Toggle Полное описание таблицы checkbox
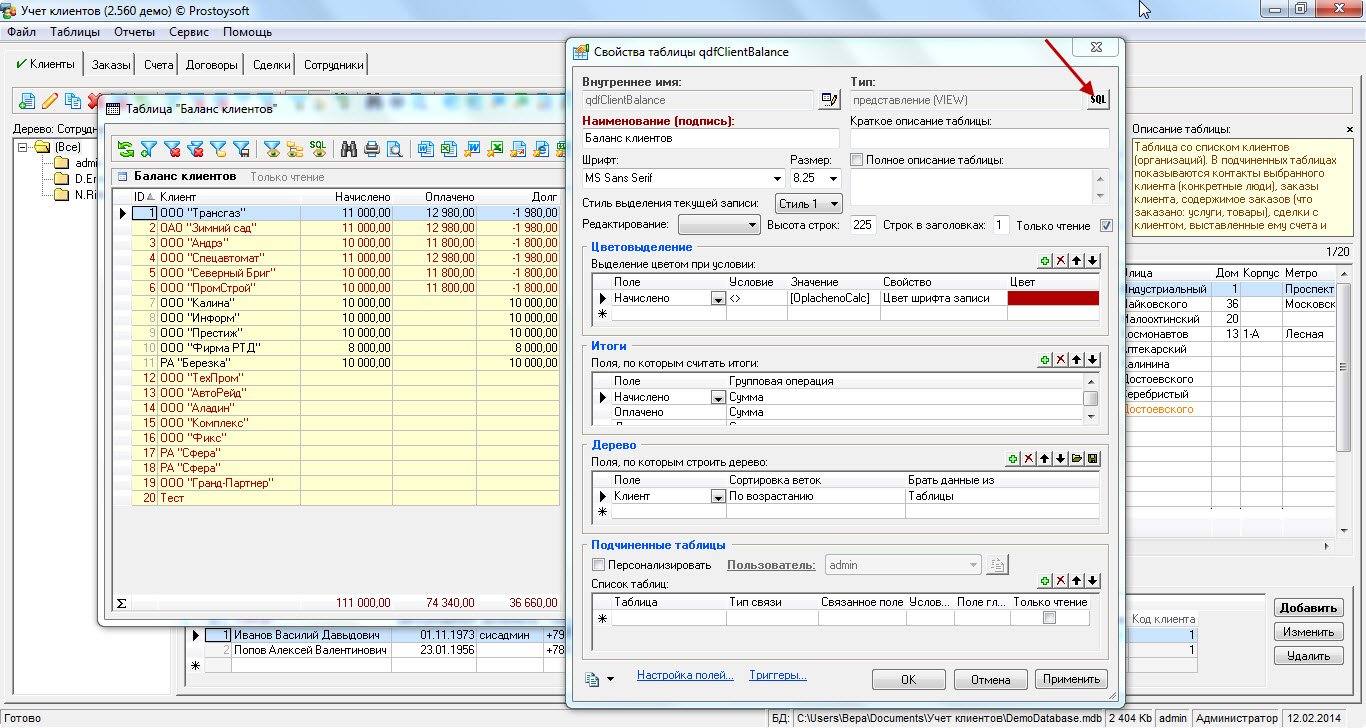Screen dimensions: 1366x728 tap(857, 159)
